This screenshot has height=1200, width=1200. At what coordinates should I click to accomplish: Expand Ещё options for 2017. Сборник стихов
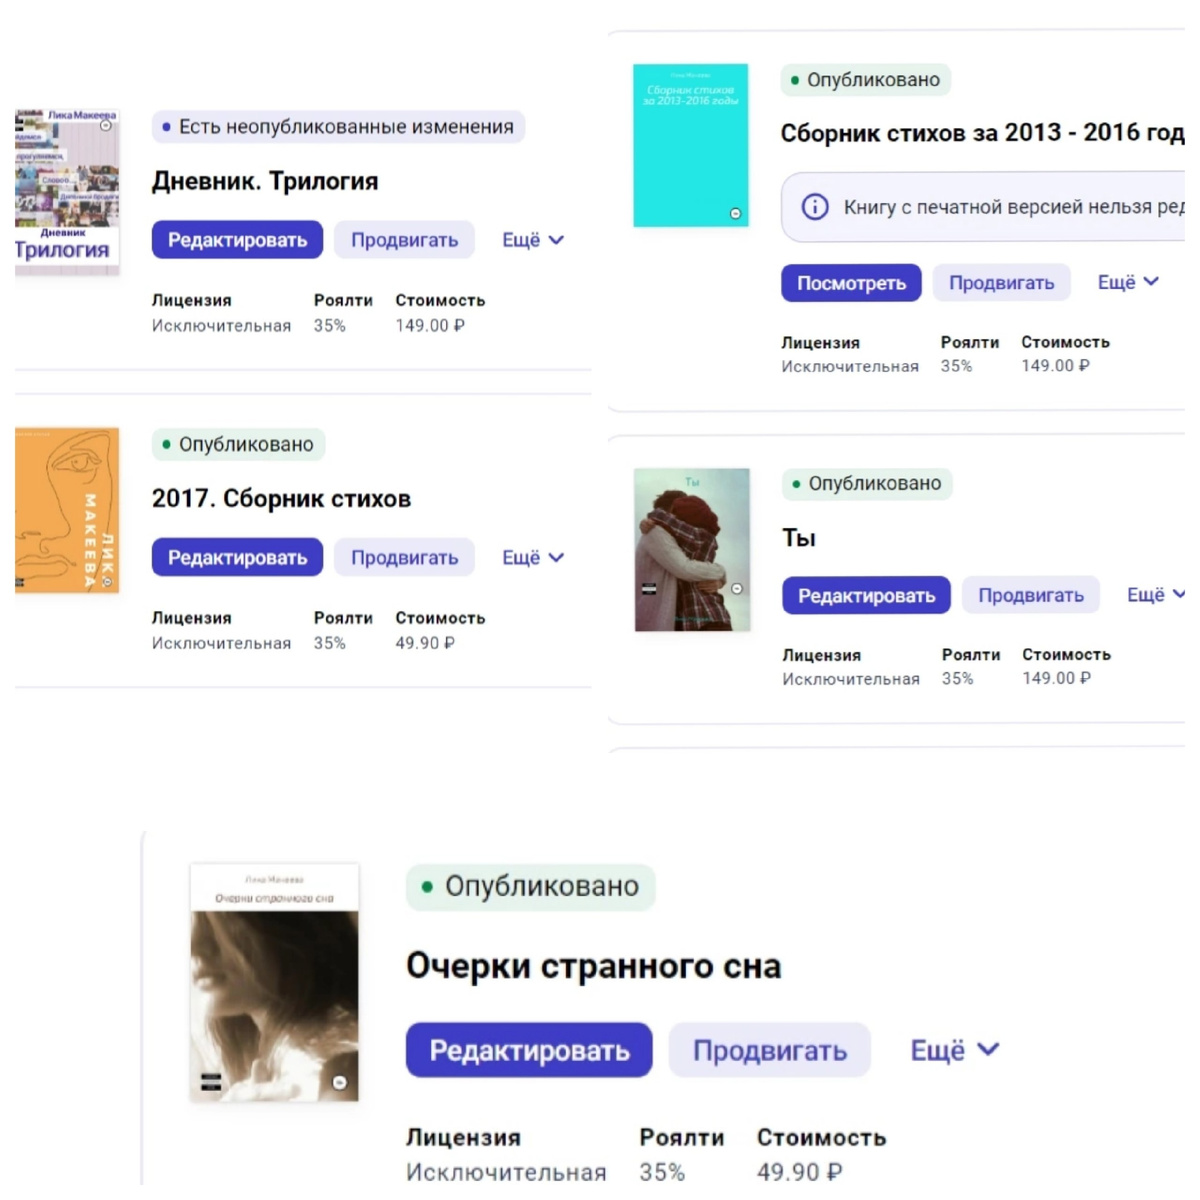click(x=531, y=557)
